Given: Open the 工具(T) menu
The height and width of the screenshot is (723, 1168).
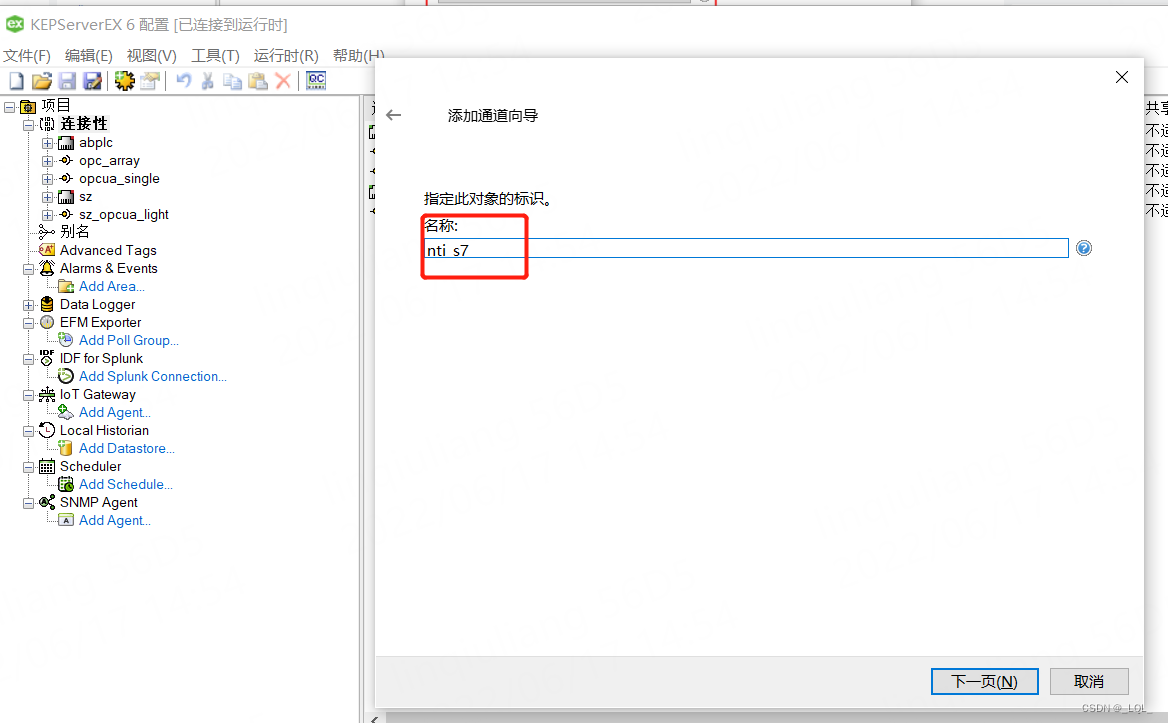Looking at the screenshot, I should click(x=215, y=56).
